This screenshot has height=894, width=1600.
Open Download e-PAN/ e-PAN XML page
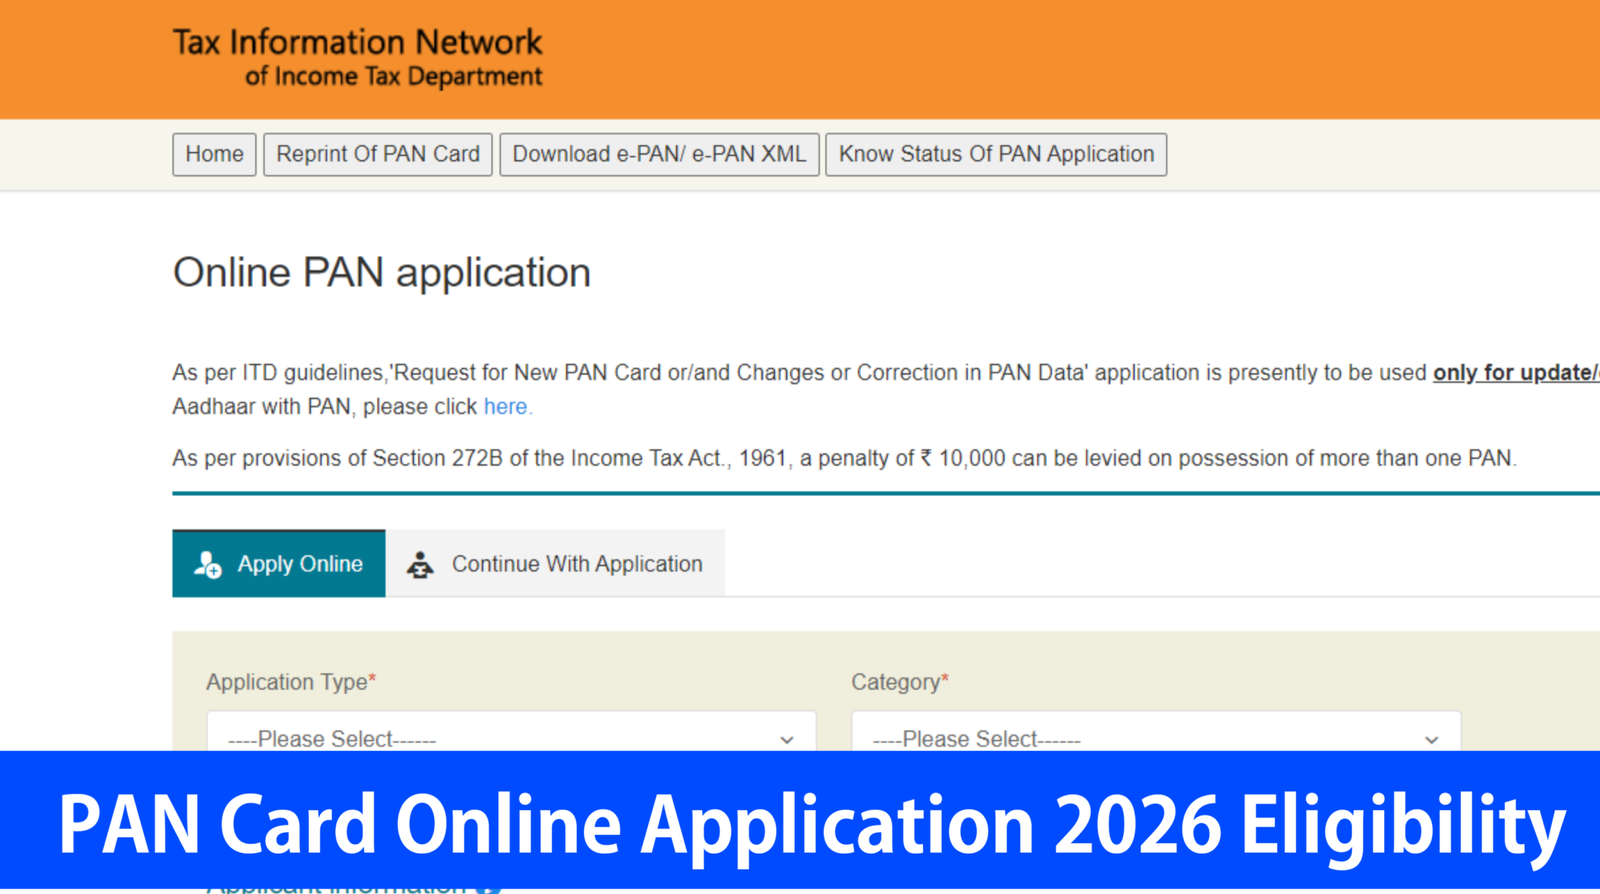click(659, 154)
